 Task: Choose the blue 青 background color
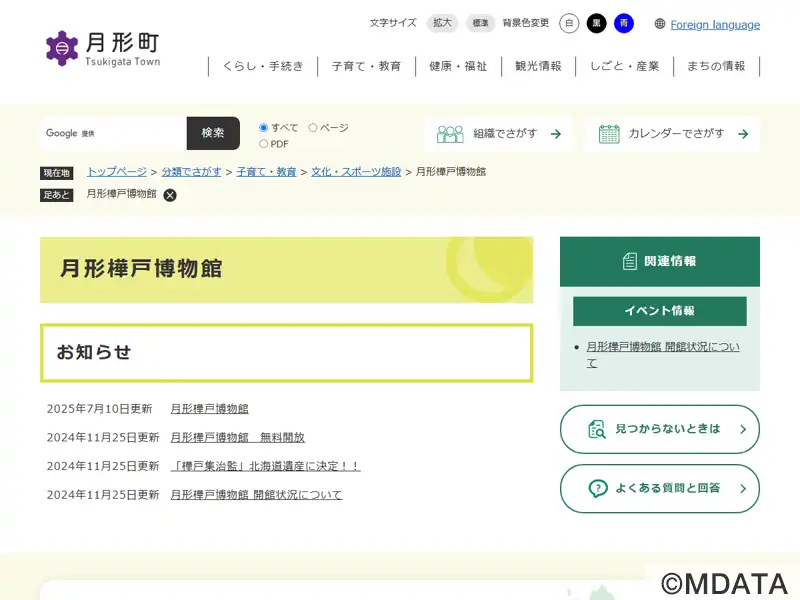tap(624, 24)
